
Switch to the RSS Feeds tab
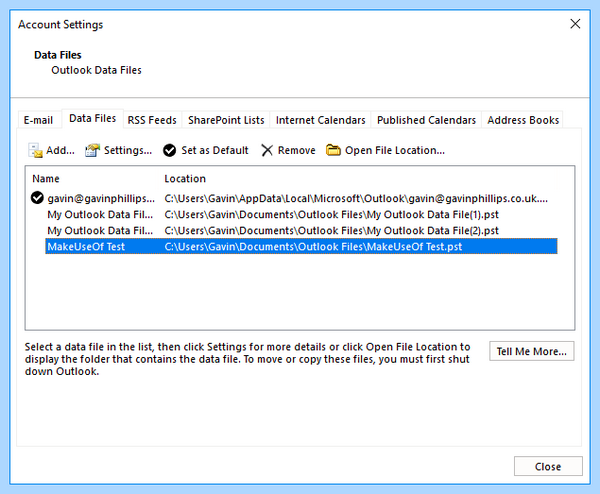tap(152, 120)
